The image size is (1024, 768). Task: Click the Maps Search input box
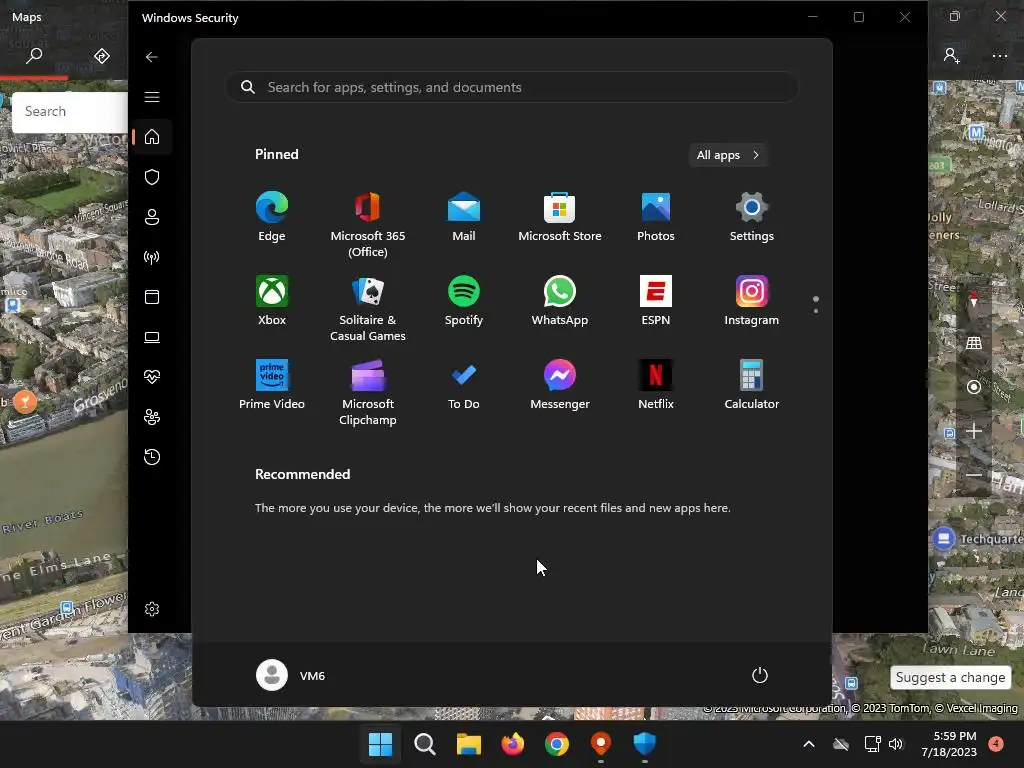point(70,112)
